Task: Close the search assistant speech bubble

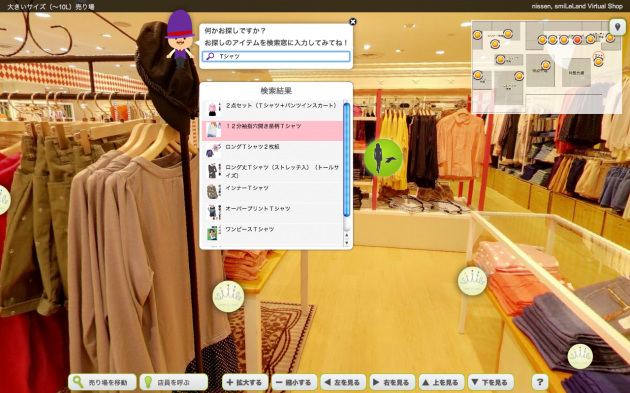Action: (x=353, y=22)
